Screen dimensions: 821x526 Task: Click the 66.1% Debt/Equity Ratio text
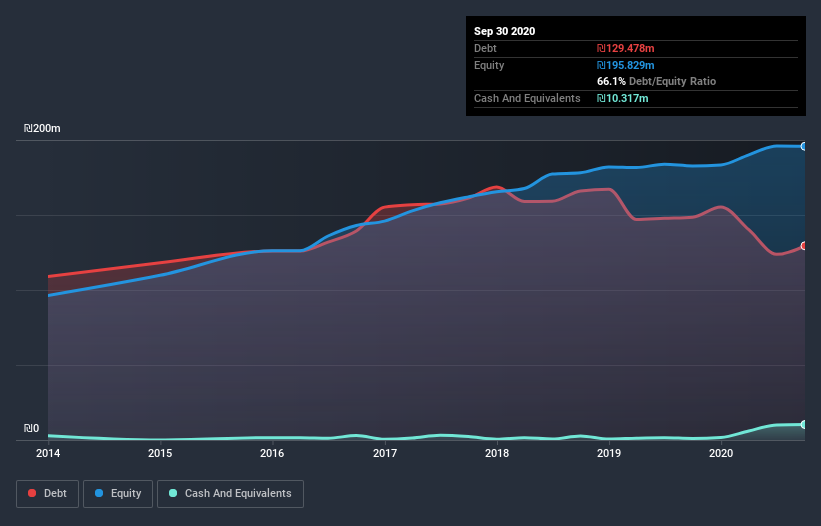[656, 81]
